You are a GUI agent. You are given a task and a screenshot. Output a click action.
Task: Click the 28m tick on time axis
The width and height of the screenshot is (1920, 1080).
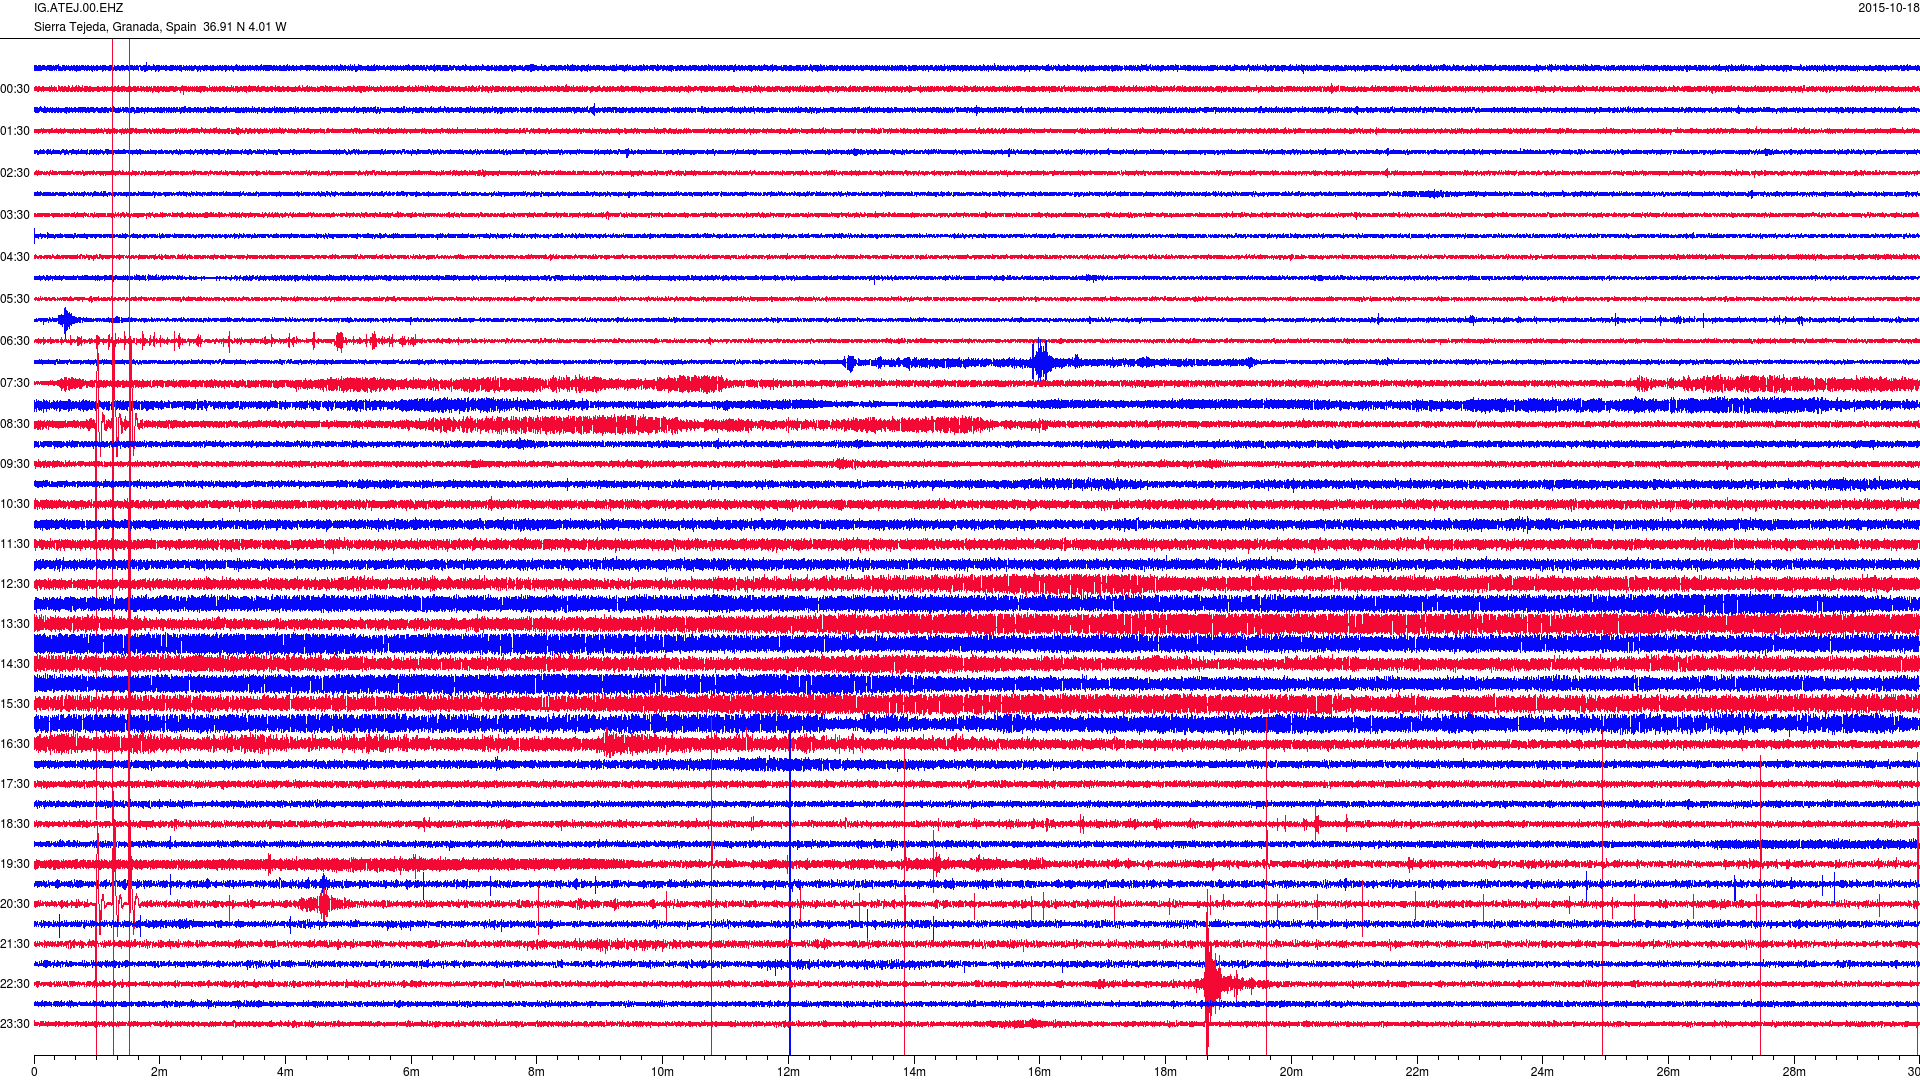click(x=1794, y=1072)
